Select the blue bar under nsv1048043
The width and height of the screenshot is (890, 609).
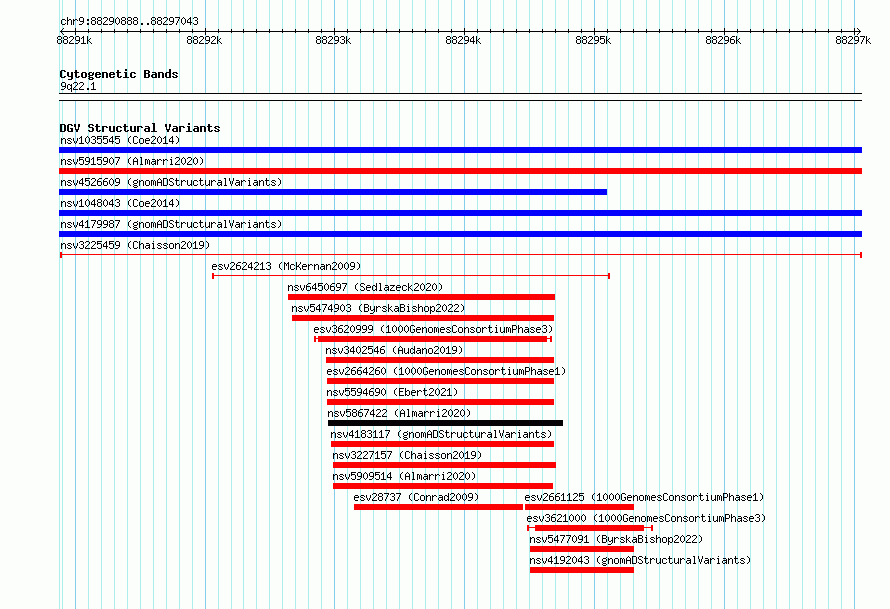tap(460, 213)
